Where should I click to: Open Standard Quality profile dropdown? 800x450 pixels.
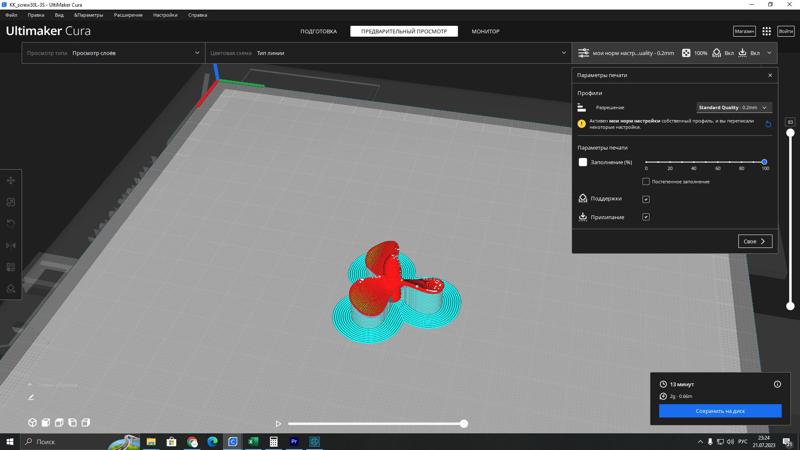coord(733,108)
